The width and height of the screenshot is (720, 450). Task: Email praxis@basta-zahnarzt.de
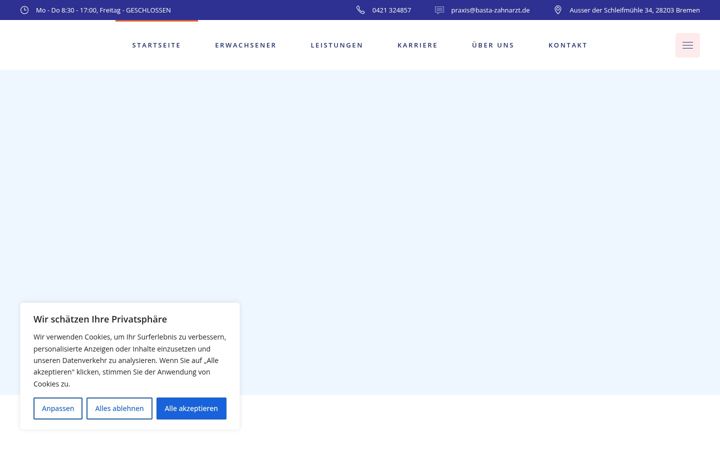(490, 10)
